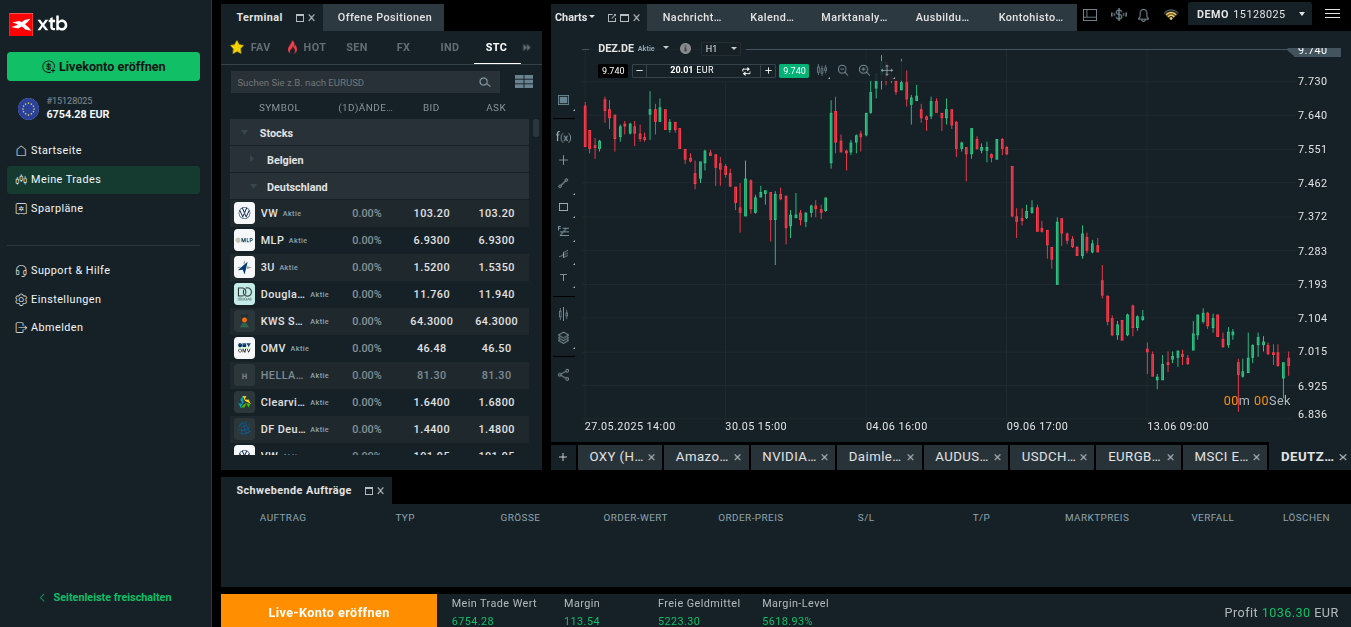Click the Livekonto eröffnen button
Image resolution: width=1351 pixels, height=627 pixels.
pos(103,67)
